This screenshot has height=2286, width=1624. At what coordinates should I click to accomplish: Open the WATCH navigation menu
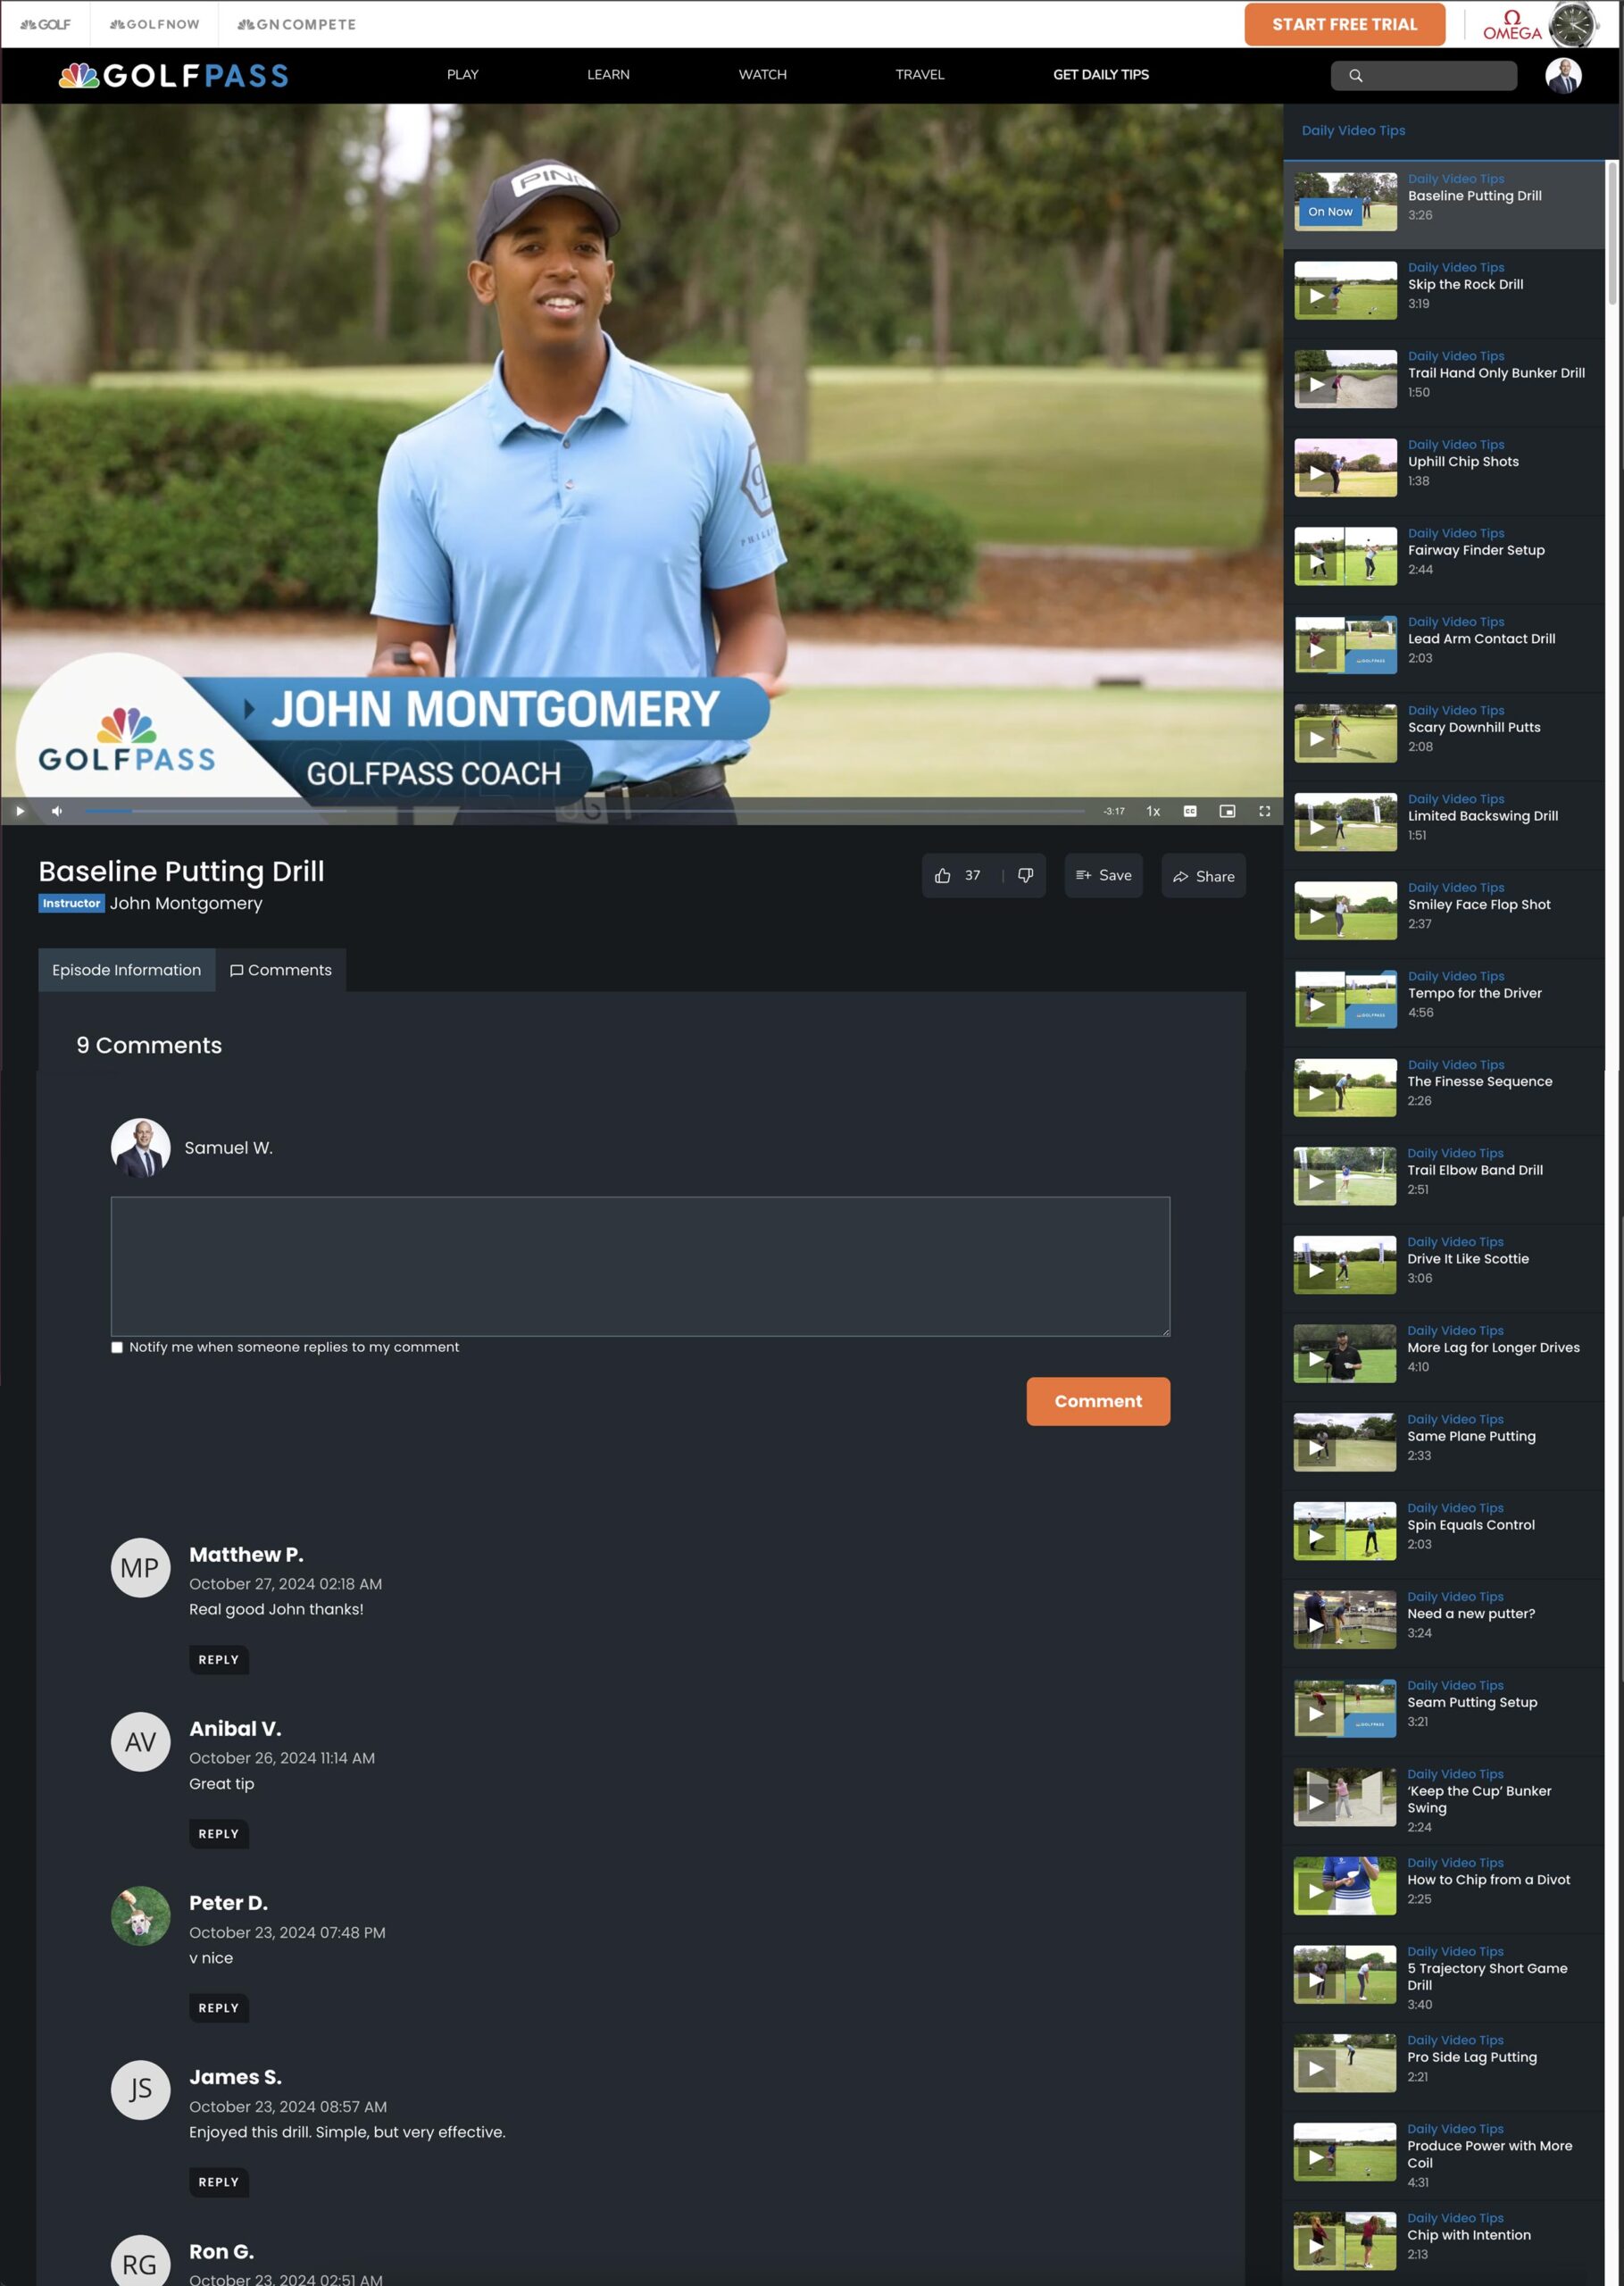point(762,75)
